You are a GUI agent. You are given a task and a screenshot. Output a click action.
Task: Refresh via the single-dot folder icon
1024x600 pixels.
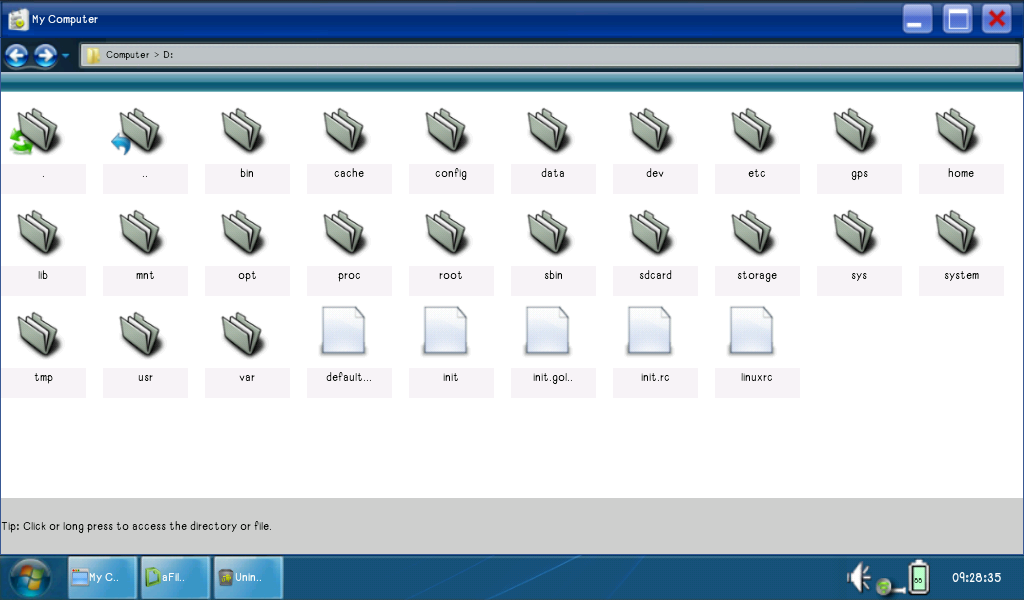pos(35,131)
